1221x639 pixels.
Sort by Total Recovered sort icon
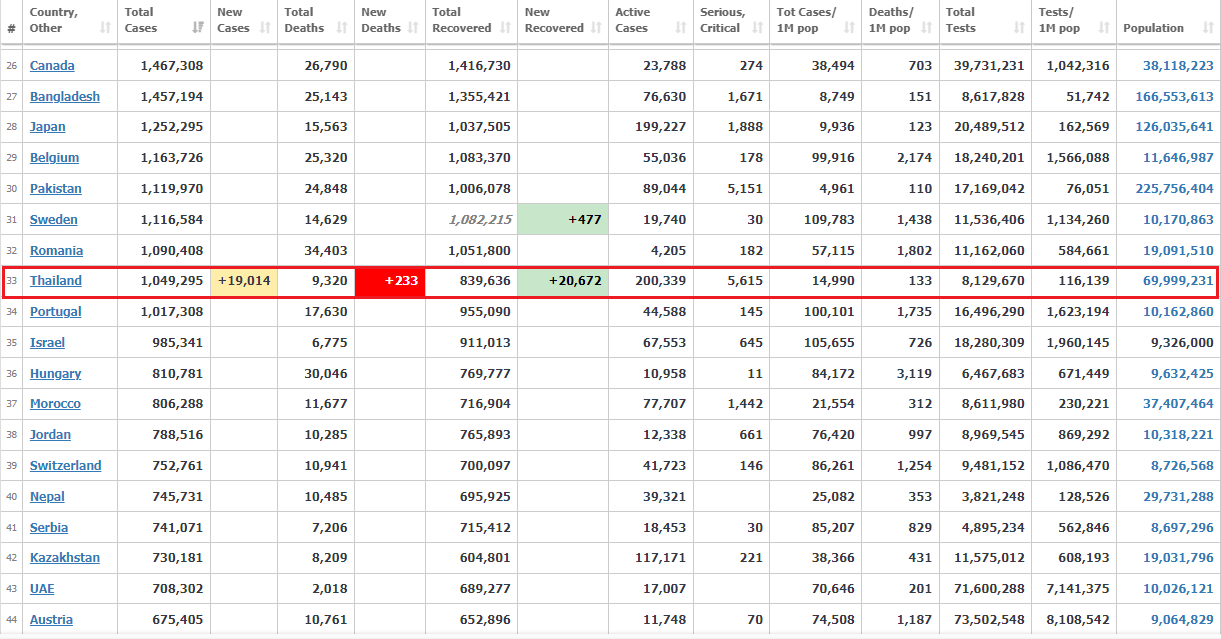(504, 28)
